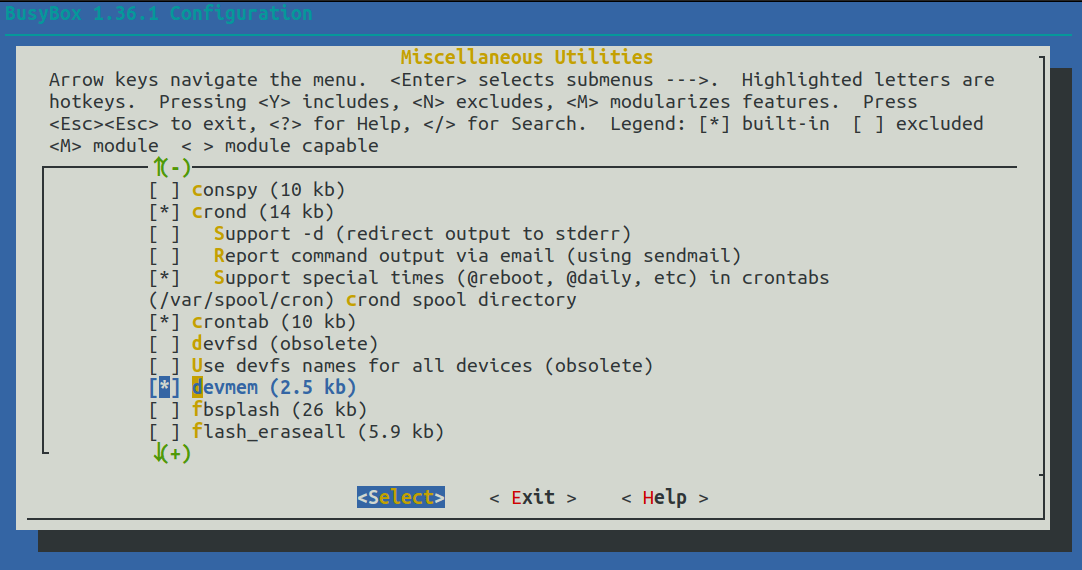Click the green scroll-up arrow indicator
1082x570 pixels.
(x=171, y=167)
